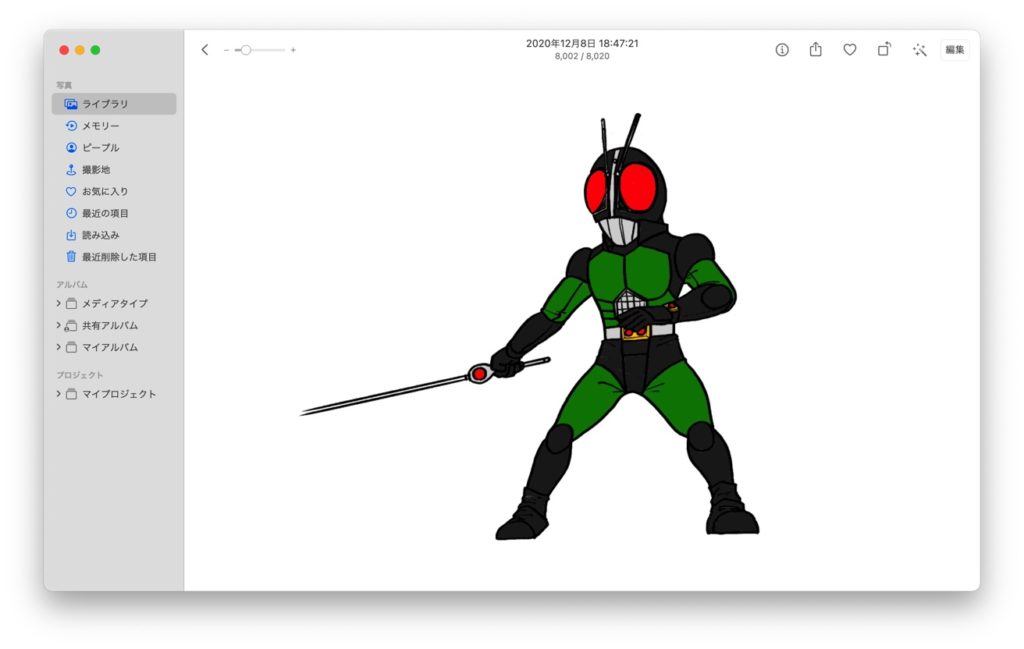Apply auto enhance magic wand
Image resolution: width=1024 pixels, height=649 pixels.
point(920,50)
